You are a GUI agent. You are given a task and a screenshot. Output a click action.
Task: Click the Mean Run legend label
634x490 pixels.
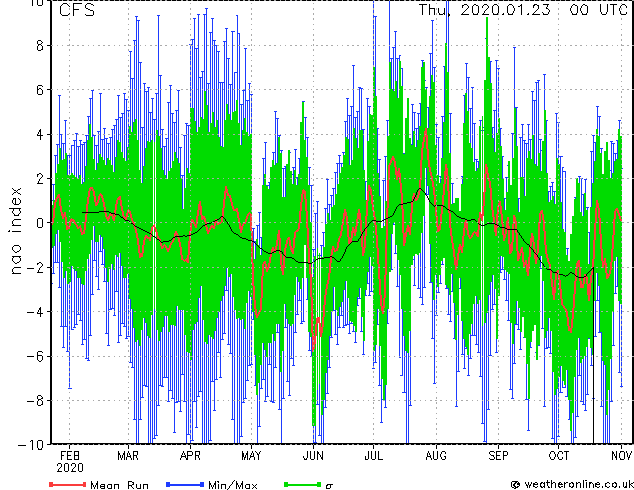coord(119,485)
